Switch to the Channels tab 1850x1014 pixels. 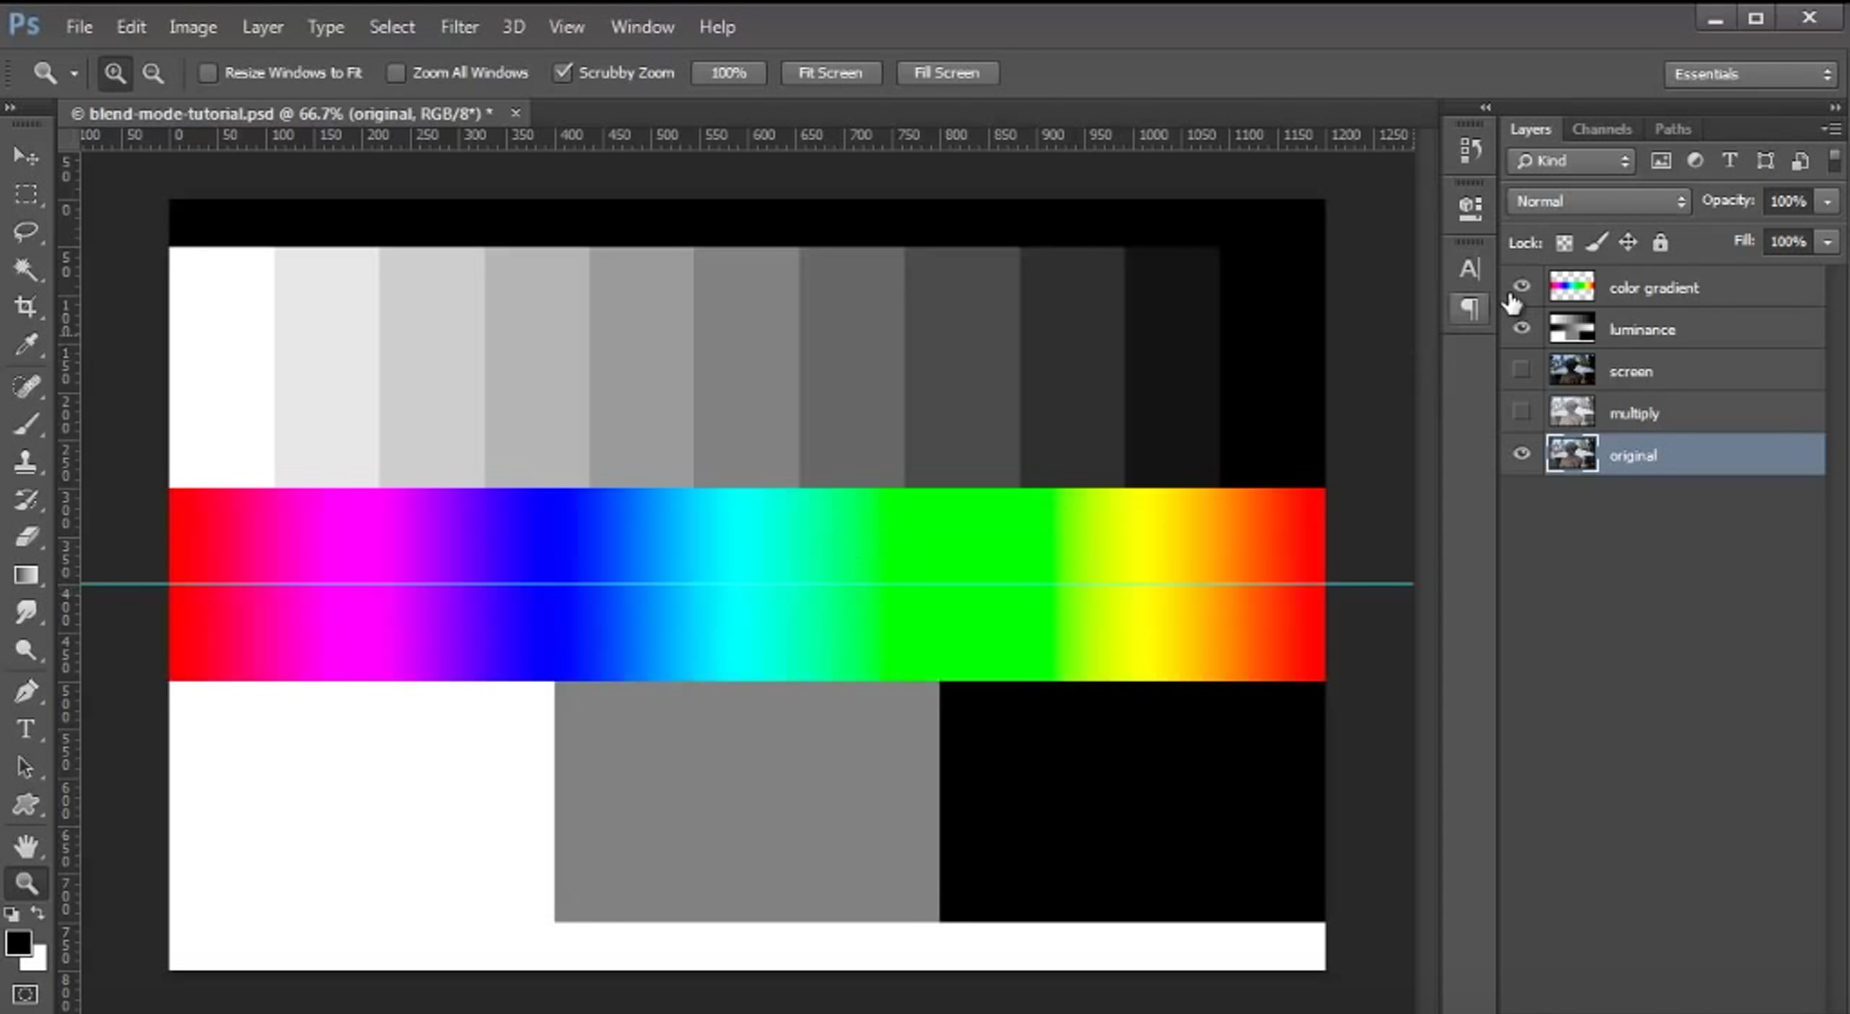1601,128
